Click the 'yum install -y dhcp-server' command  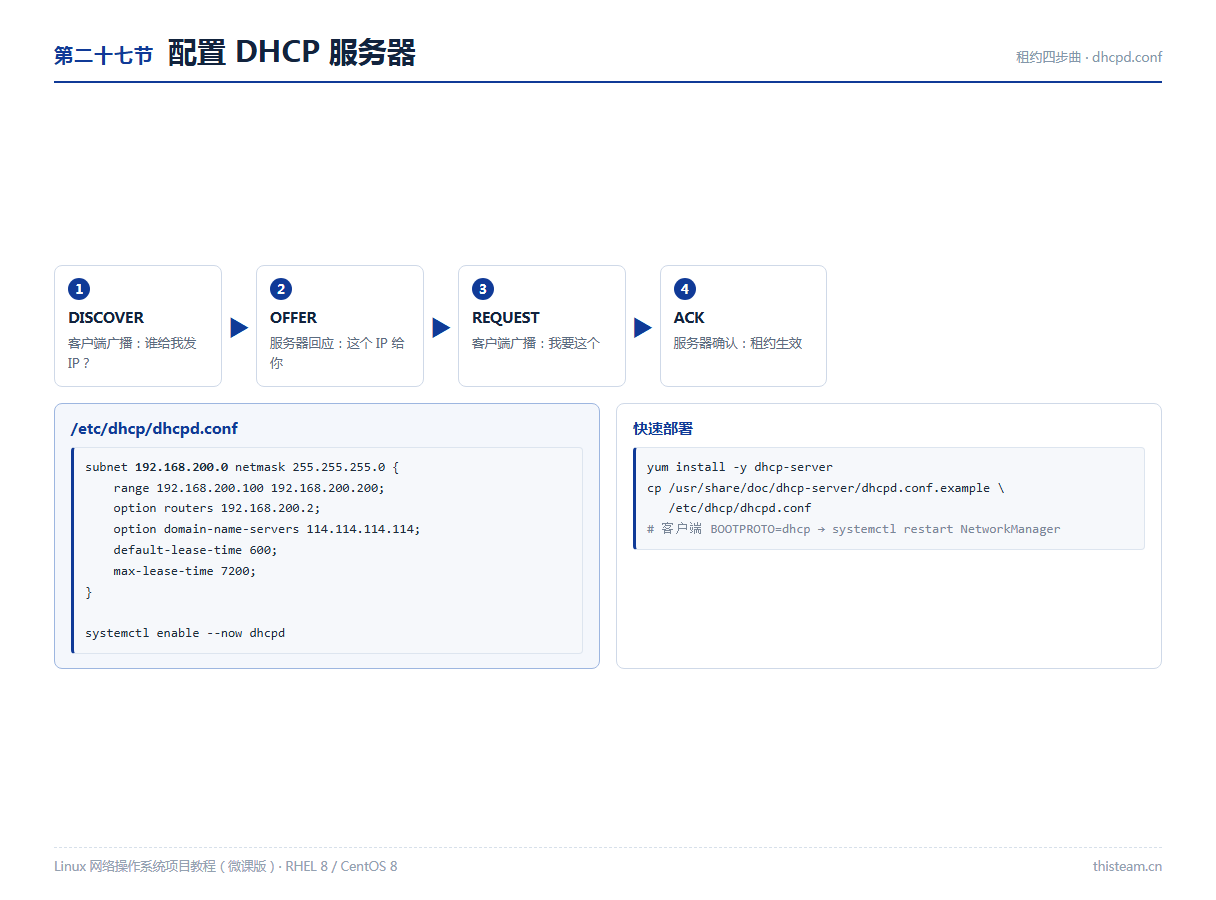click(740, 467)
